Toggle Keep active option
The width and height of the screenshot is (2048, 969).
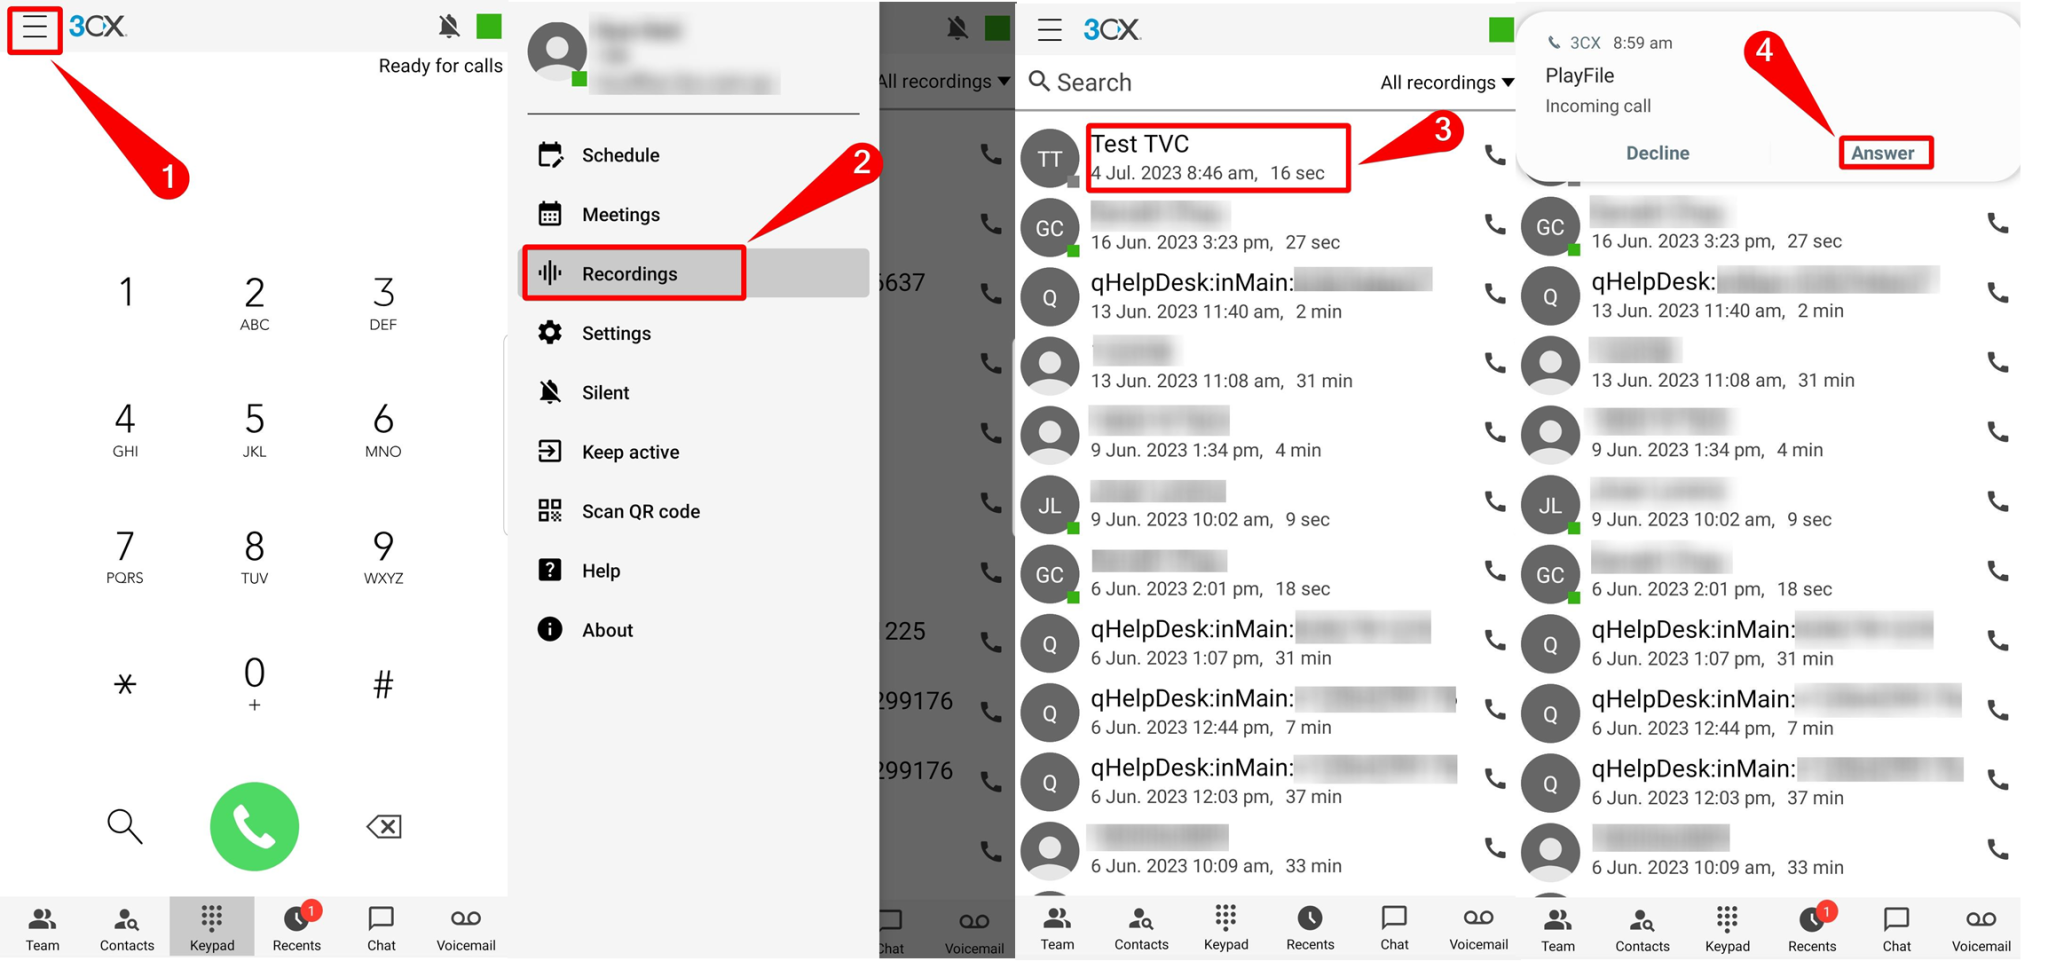pyautogui.click(x=630, y=451)
